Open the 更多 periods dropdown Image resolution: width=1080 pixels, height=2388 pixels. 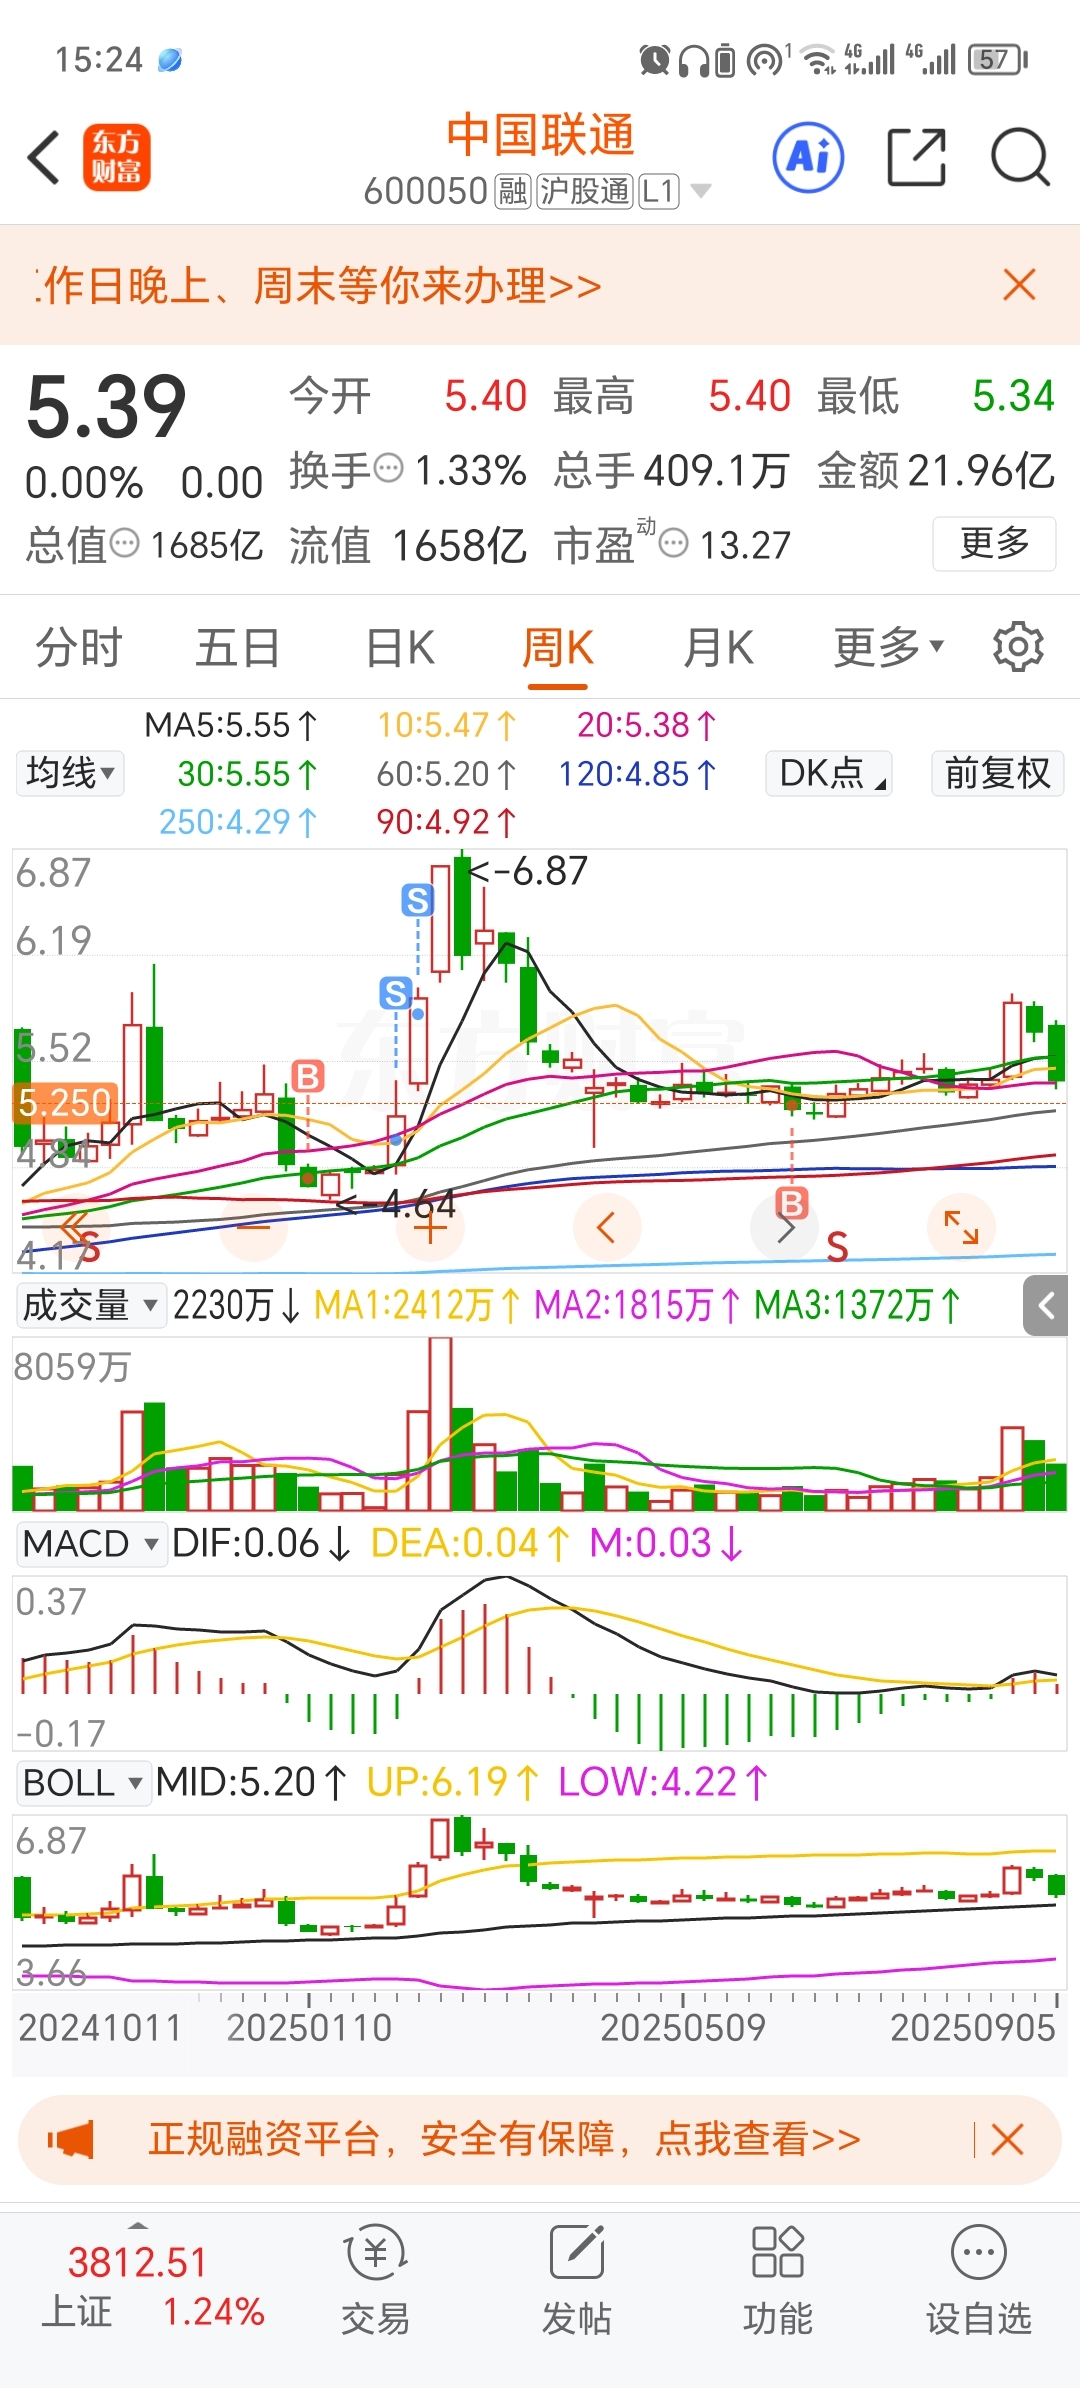[x=889, y=647]
